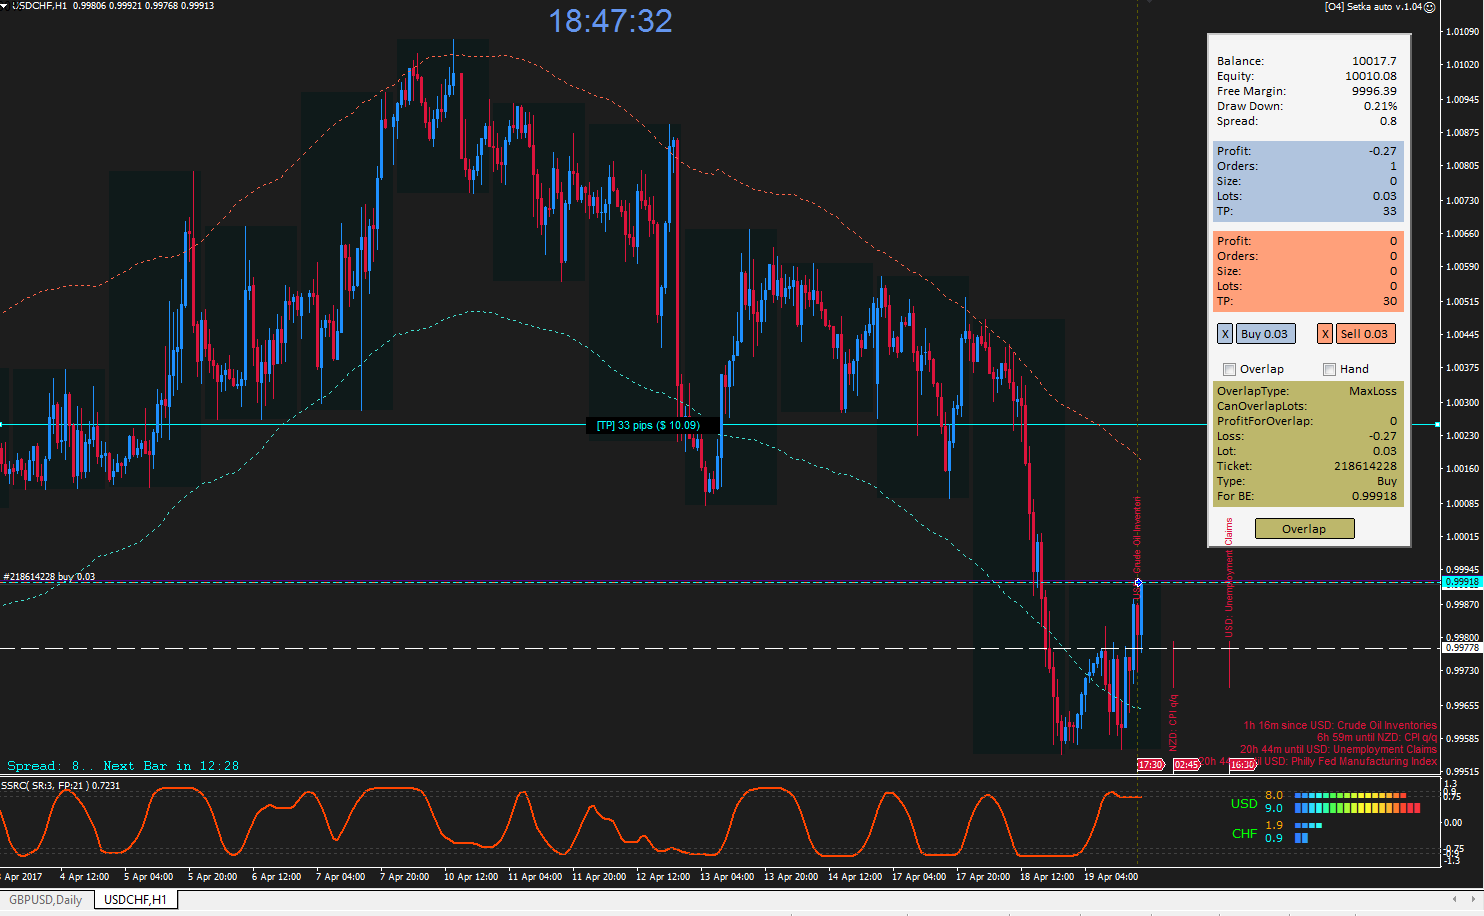The width and height of the screenshot is (1484, 916).
Task: Click the 13 Apr 04:00 time axis label
Action: 727,877
